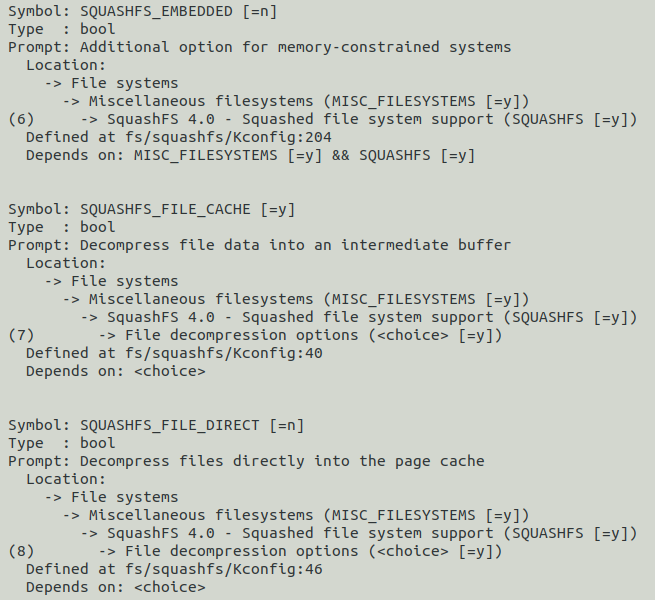The image size is (655, 600).
Task: Click the SQUASHFS_FILE_DIRECT symbol heading
Action: point(156,425)
